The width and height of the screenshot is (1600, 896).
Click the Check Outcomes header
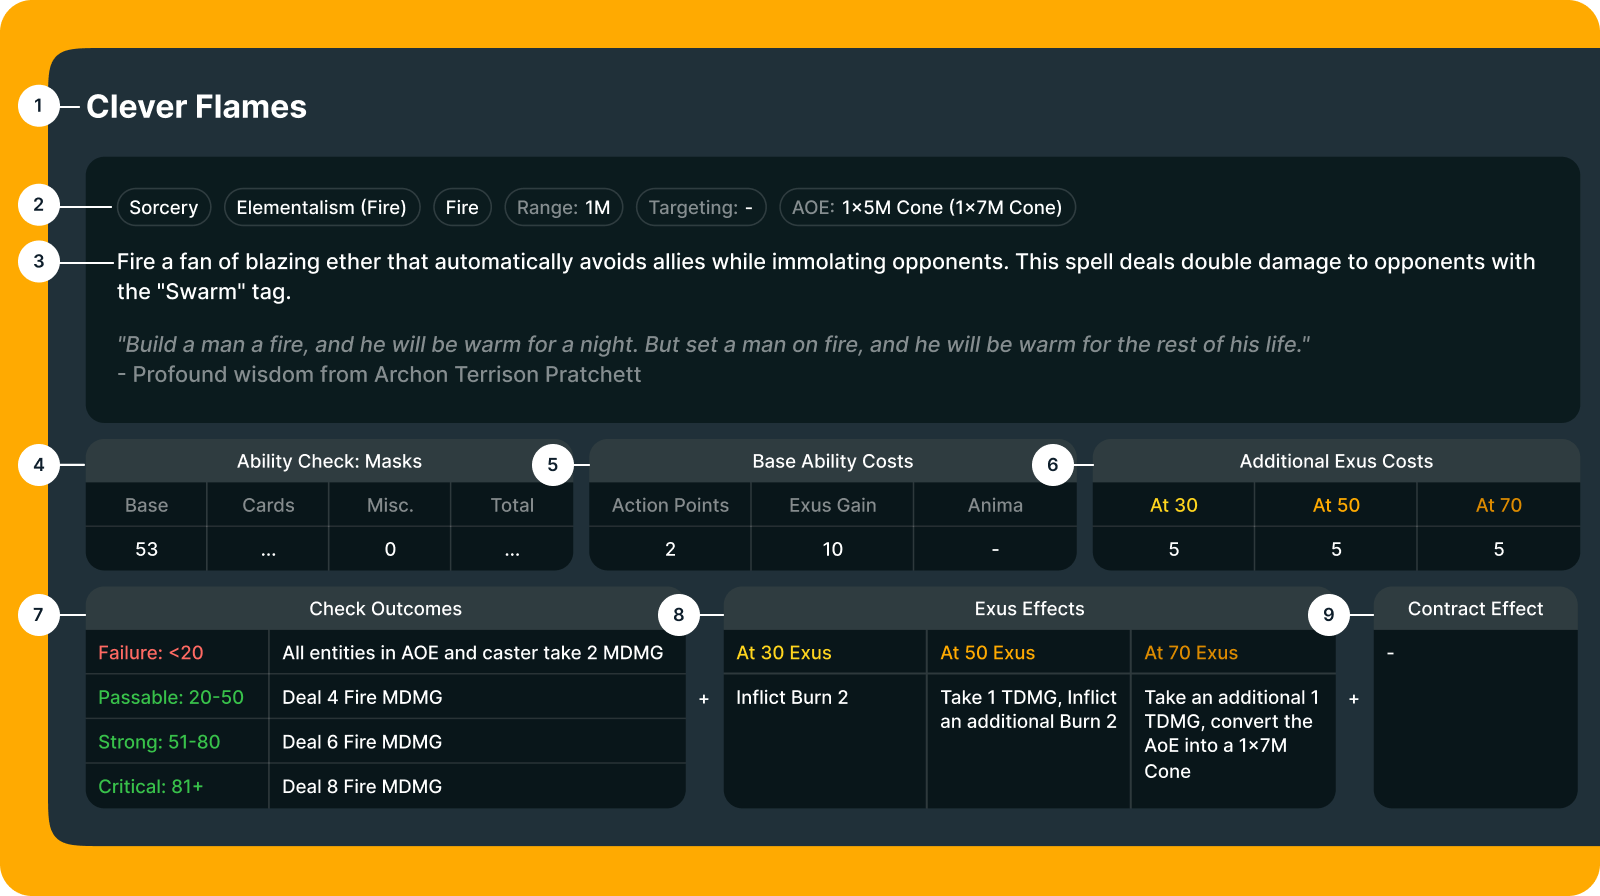click(386, 609)
